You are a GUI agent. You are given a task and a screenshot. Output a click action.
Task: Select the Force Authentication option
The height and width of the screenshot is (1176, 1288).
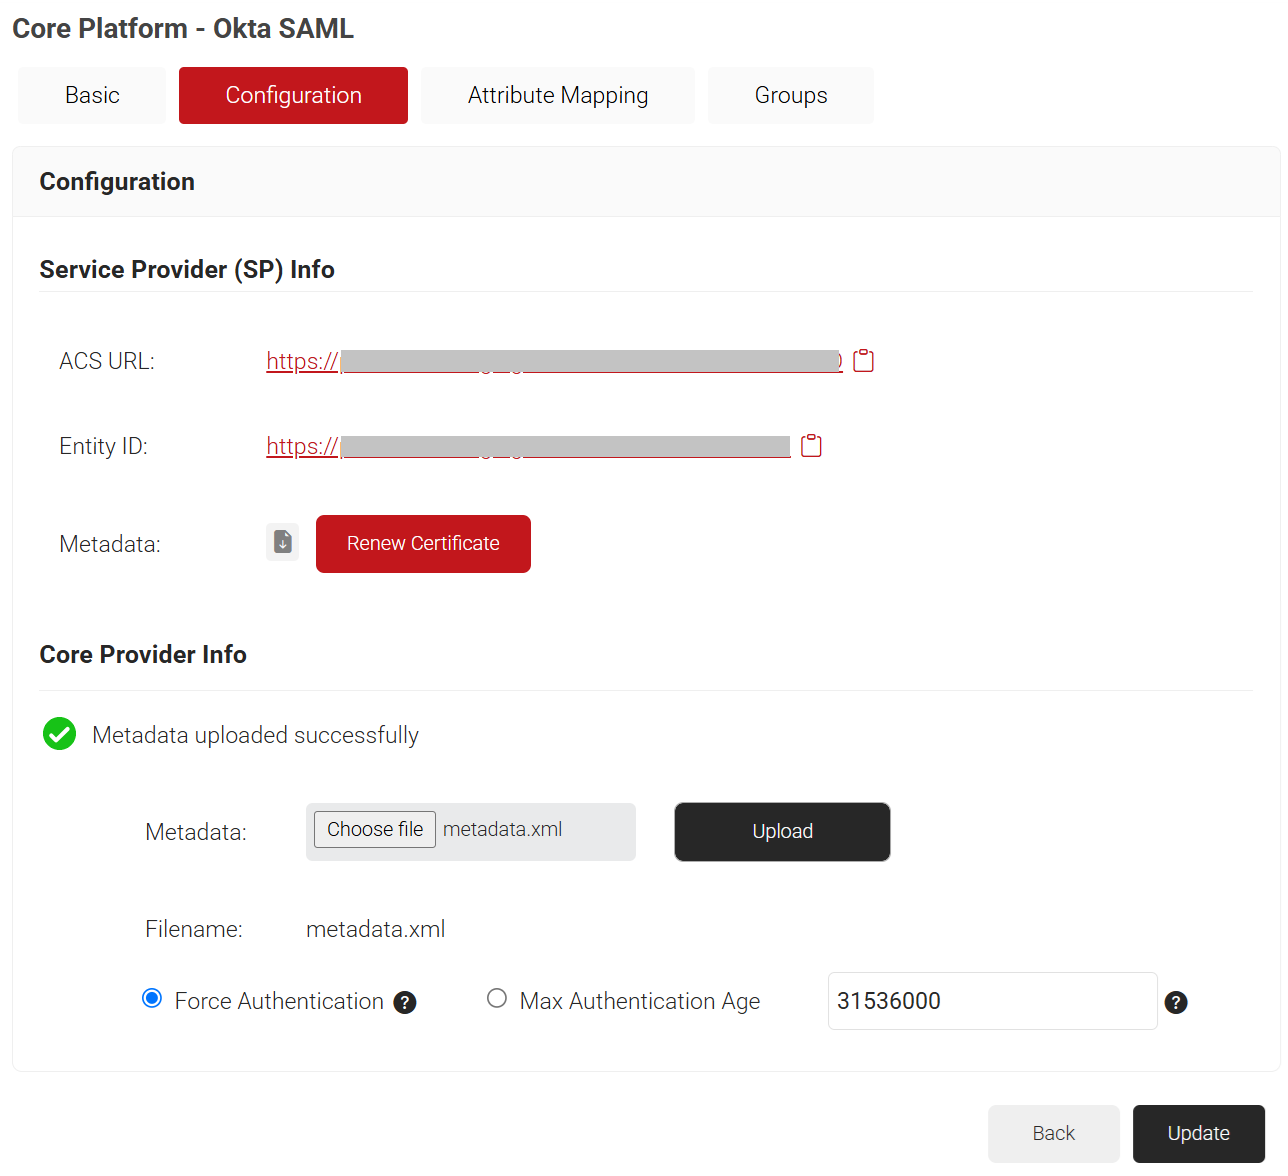pyautogui.click(x=152, y=999)
